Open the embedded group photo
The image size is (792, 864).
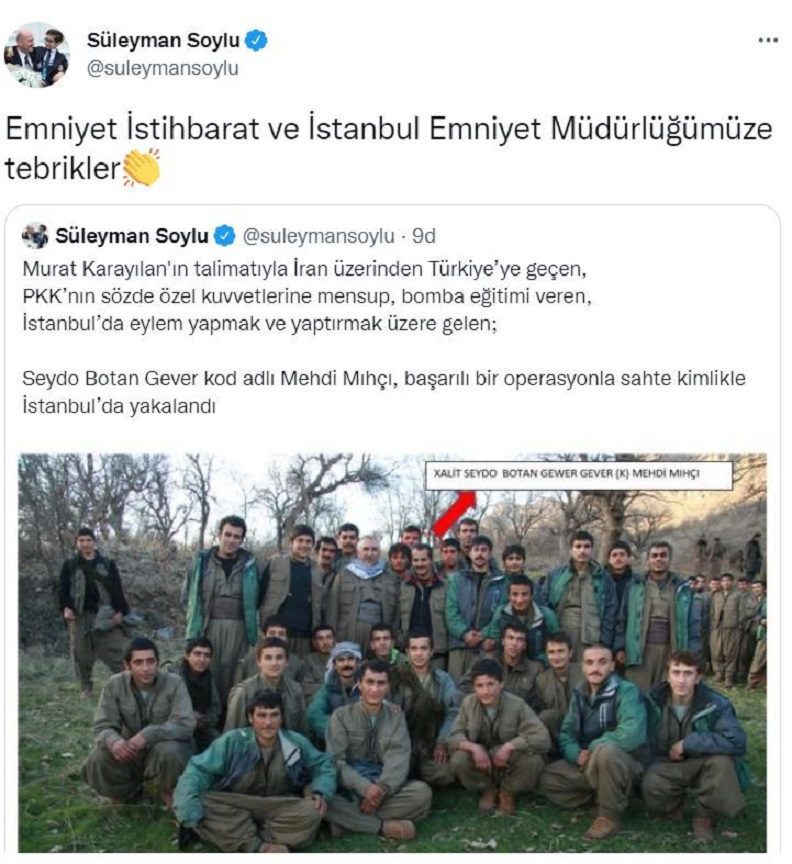point(392,653)
